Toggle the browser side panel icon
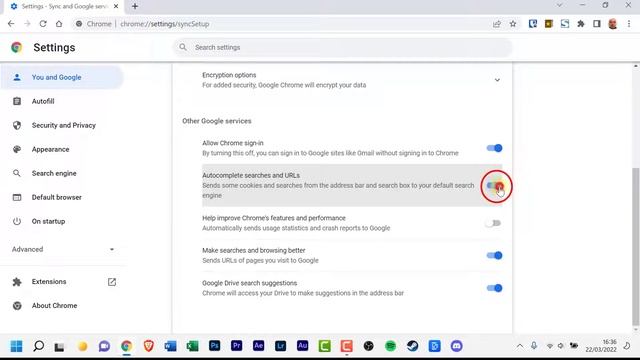The image size is (640, 360). click(597, 24)
